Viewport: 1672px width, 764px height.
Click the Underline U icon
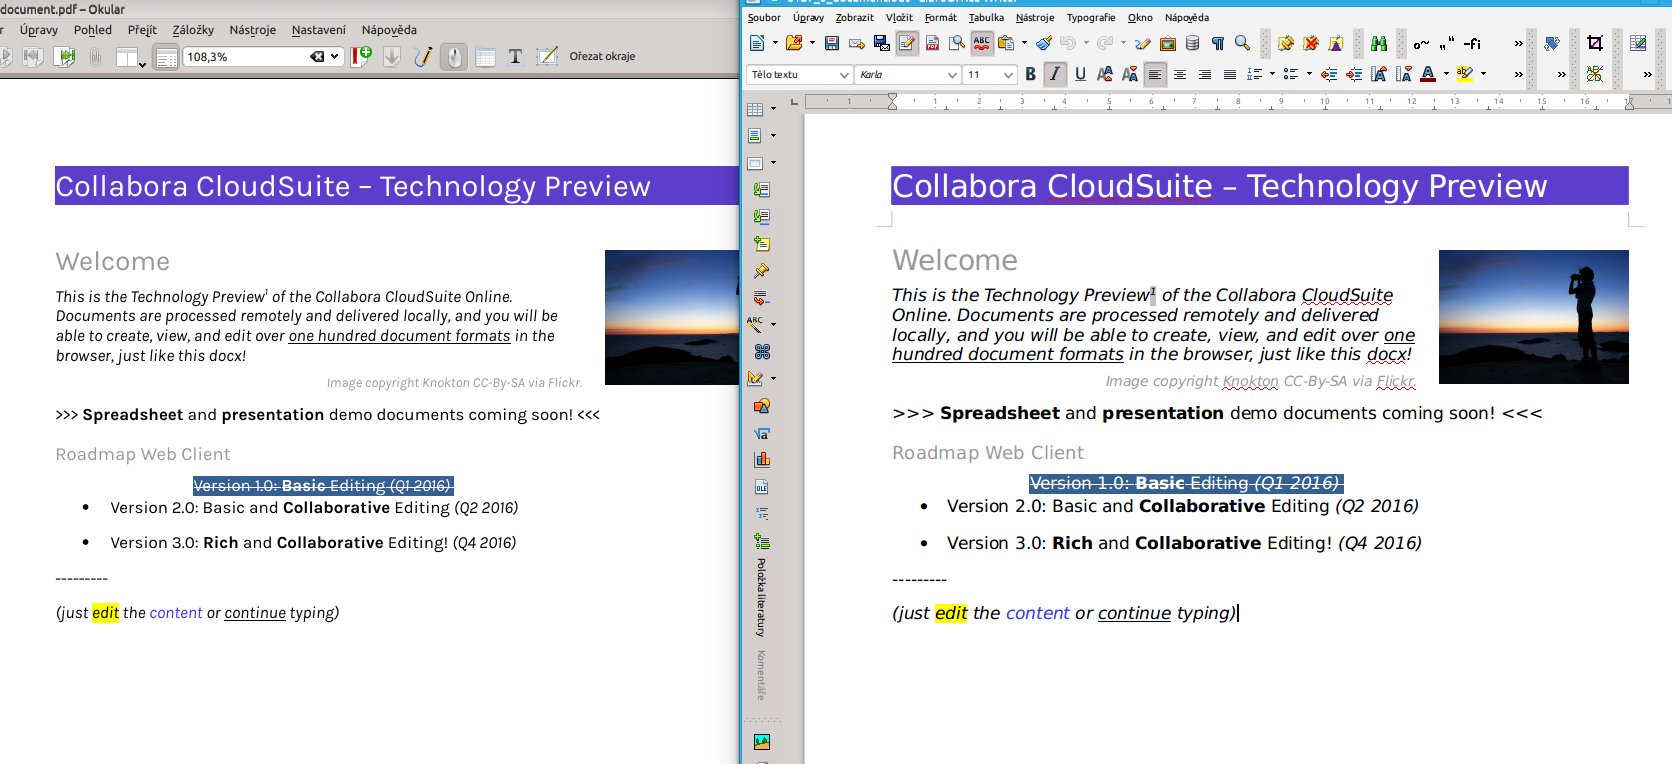pyautogui.click(x=1080, y=74)
